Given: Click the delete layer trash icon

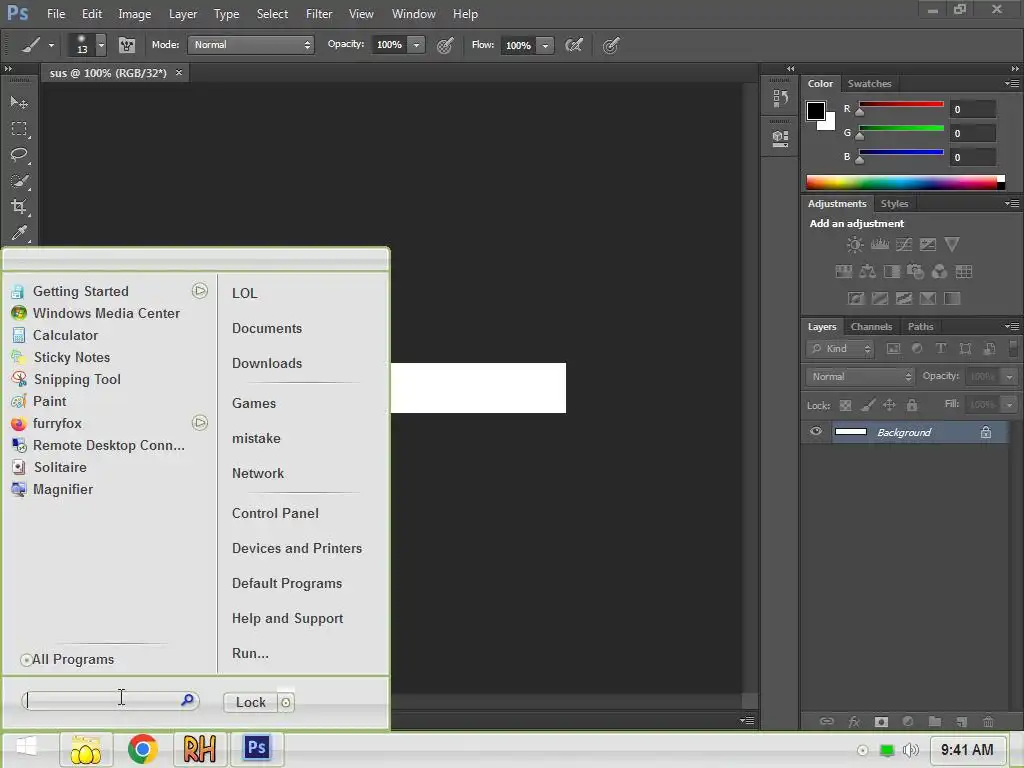Looking at the screenshot, I should 988,722.
